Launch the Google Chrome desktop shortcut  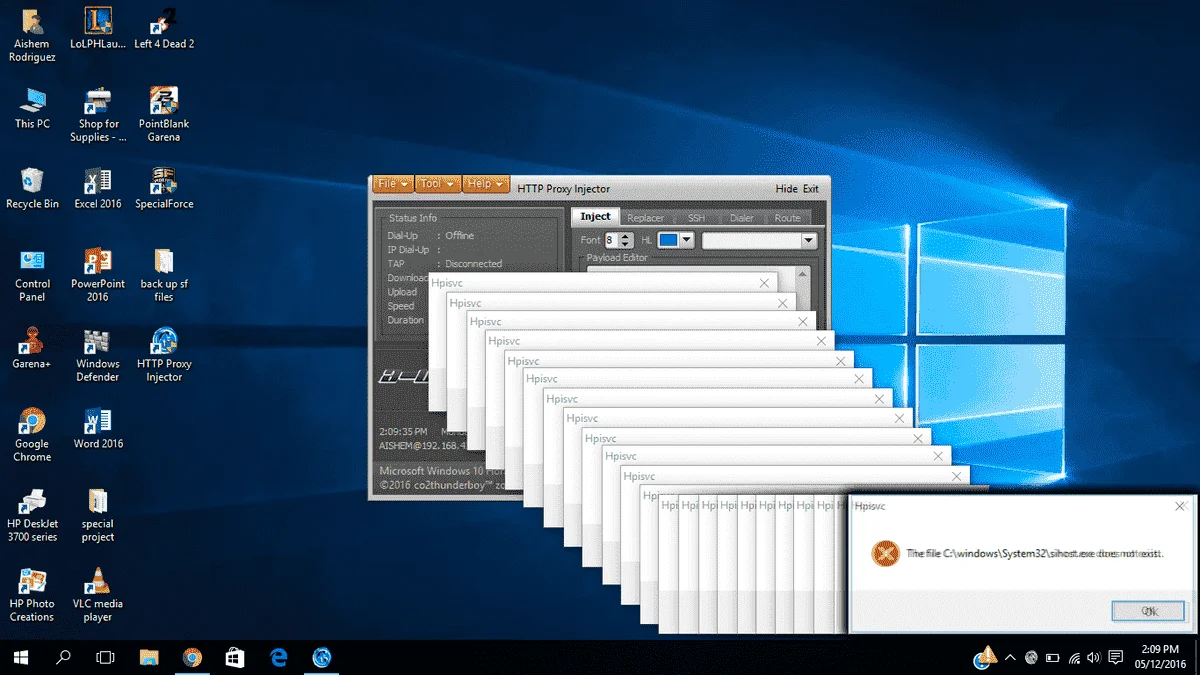coord(32,434)
